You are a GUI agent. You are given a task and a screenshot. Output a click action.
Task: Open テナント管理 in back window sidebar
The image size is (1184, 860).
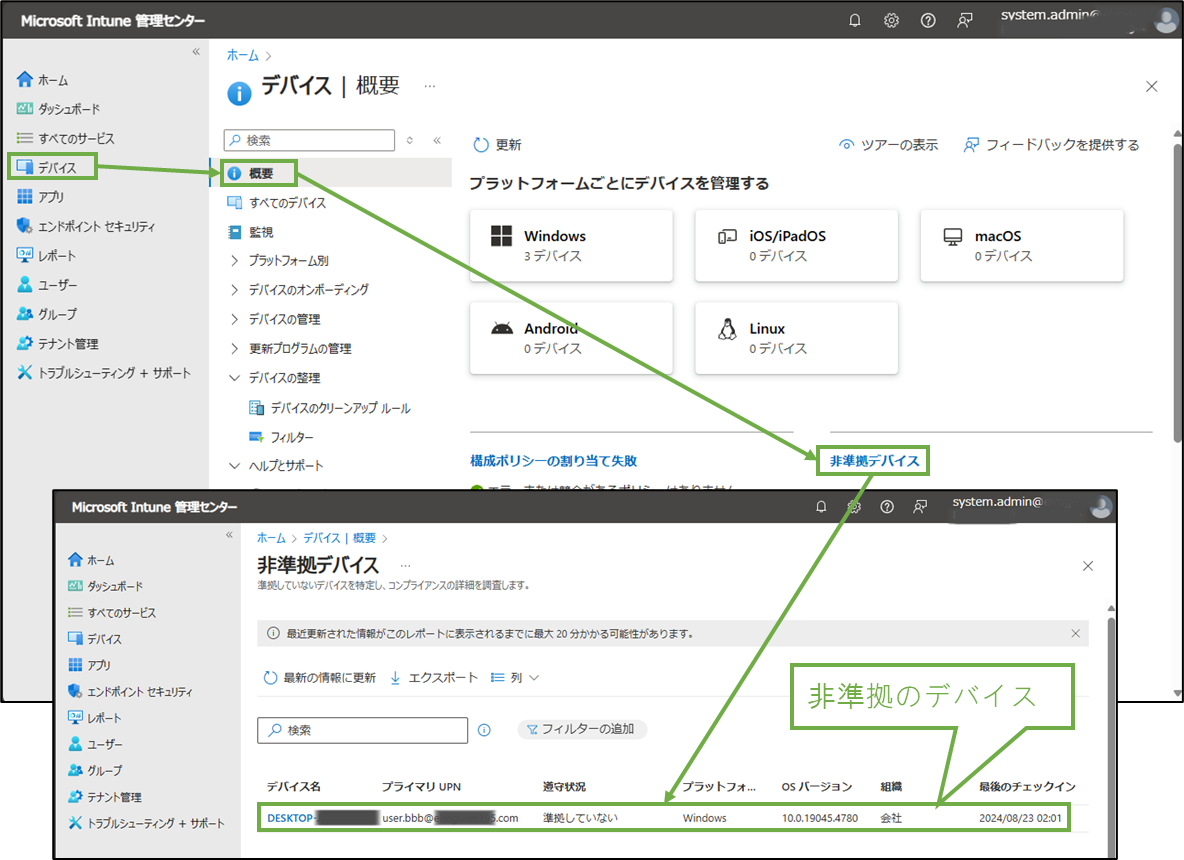point(57,344)
